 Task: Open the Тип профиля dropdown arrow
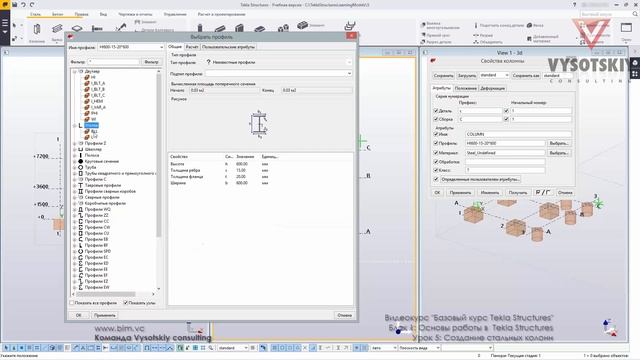[x=349, y=62]
